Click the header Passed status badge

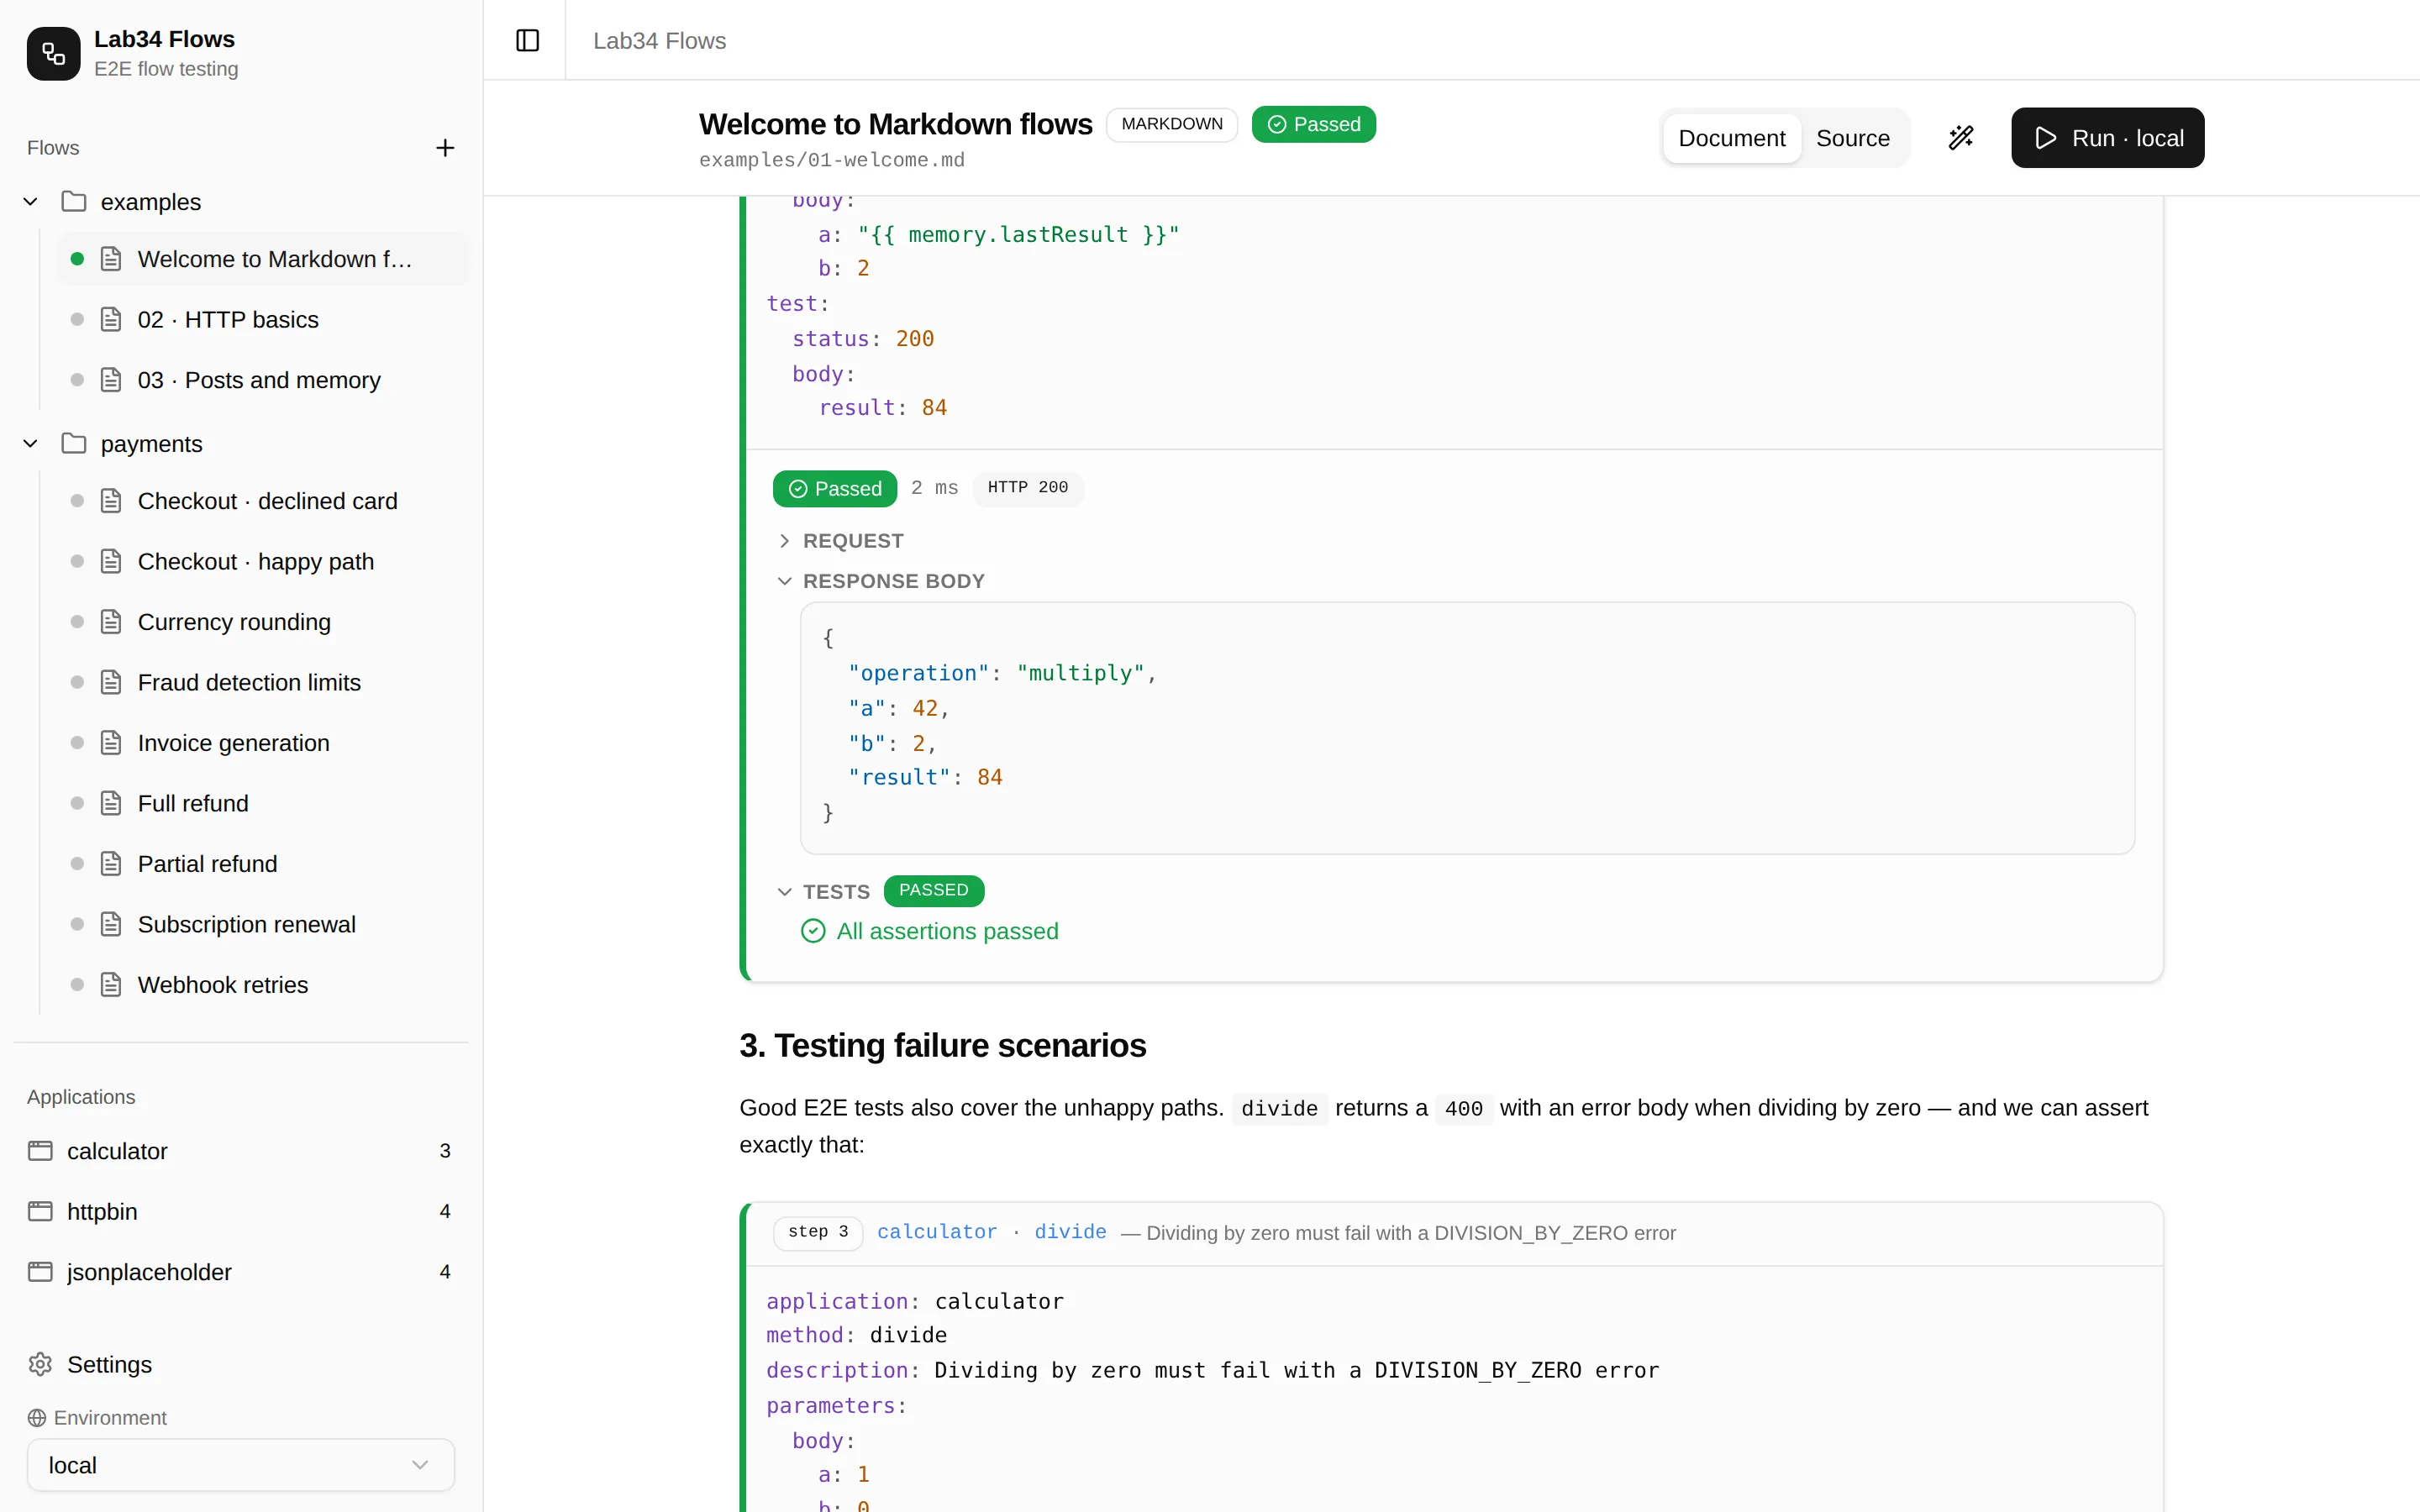(1313, 124)
